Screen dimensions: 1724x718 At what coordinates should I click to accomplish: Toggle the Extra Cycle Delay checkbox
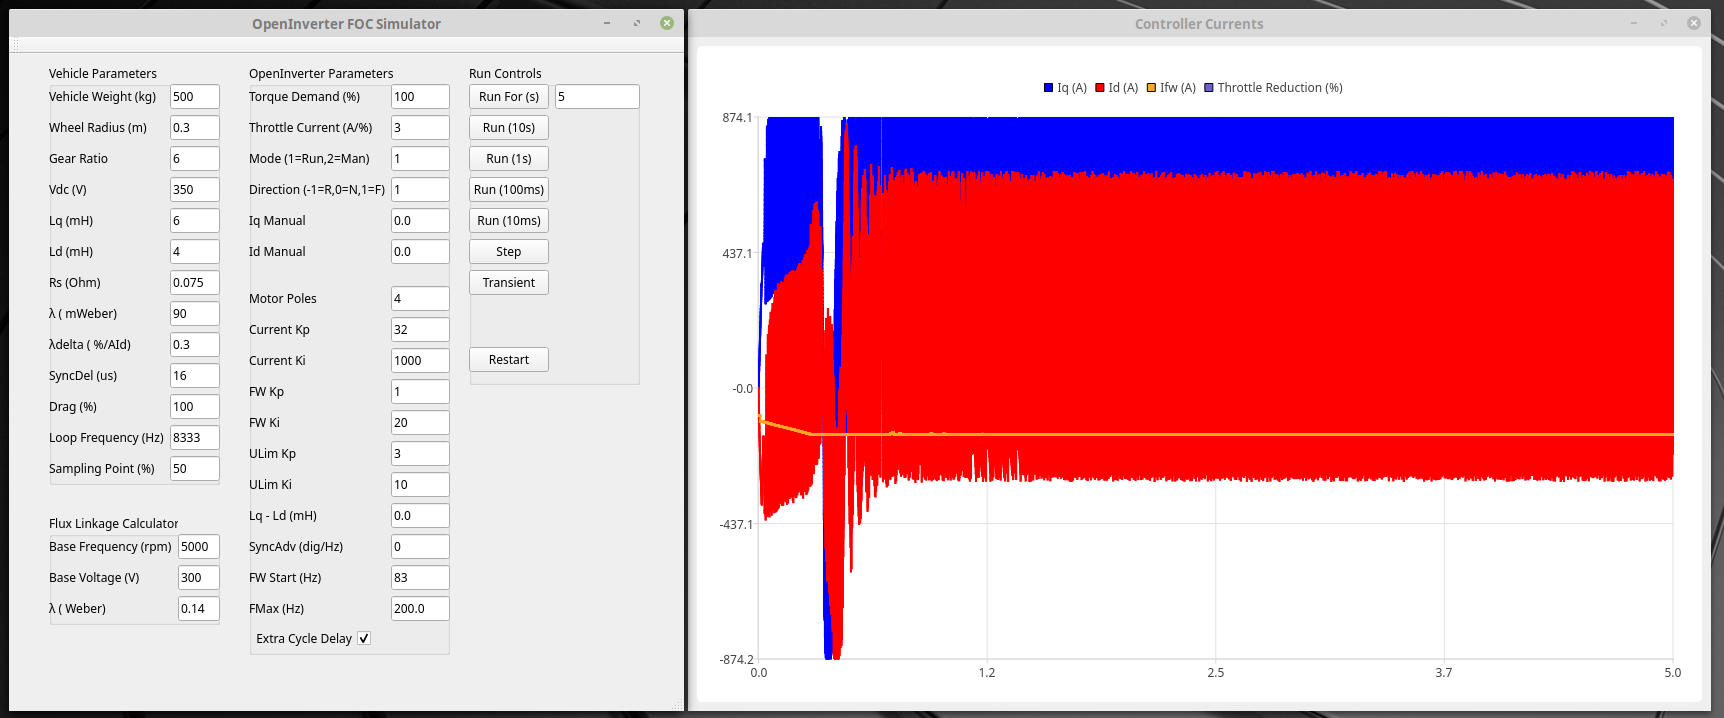(364, 639)
